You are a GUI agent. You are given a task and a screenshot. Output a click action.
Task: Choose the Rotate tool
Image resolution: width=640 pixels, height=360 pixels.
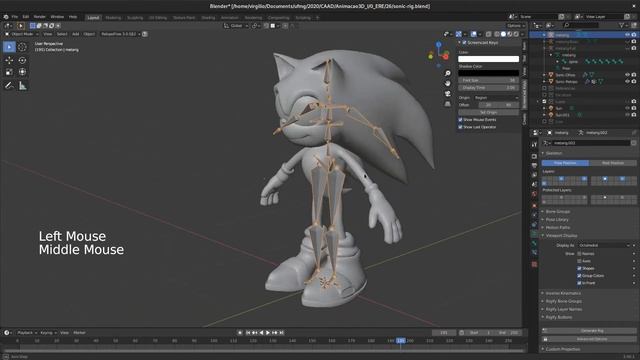[22, 60]
